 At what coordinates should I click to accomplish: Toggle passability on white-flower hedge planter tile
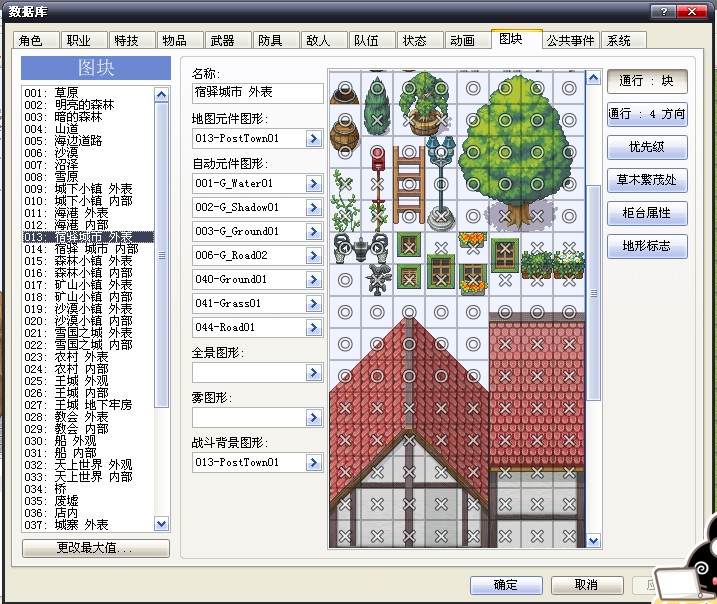569,264
